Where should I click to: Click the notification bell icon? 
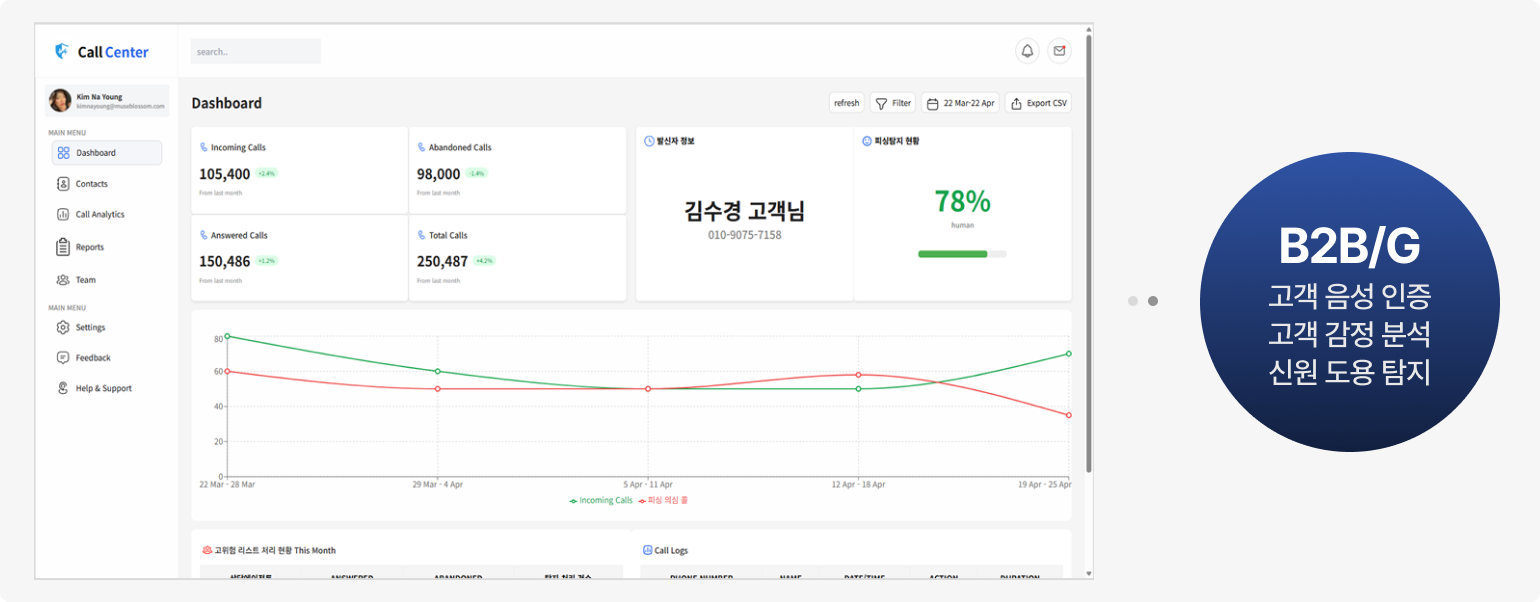coord(1027,51)
